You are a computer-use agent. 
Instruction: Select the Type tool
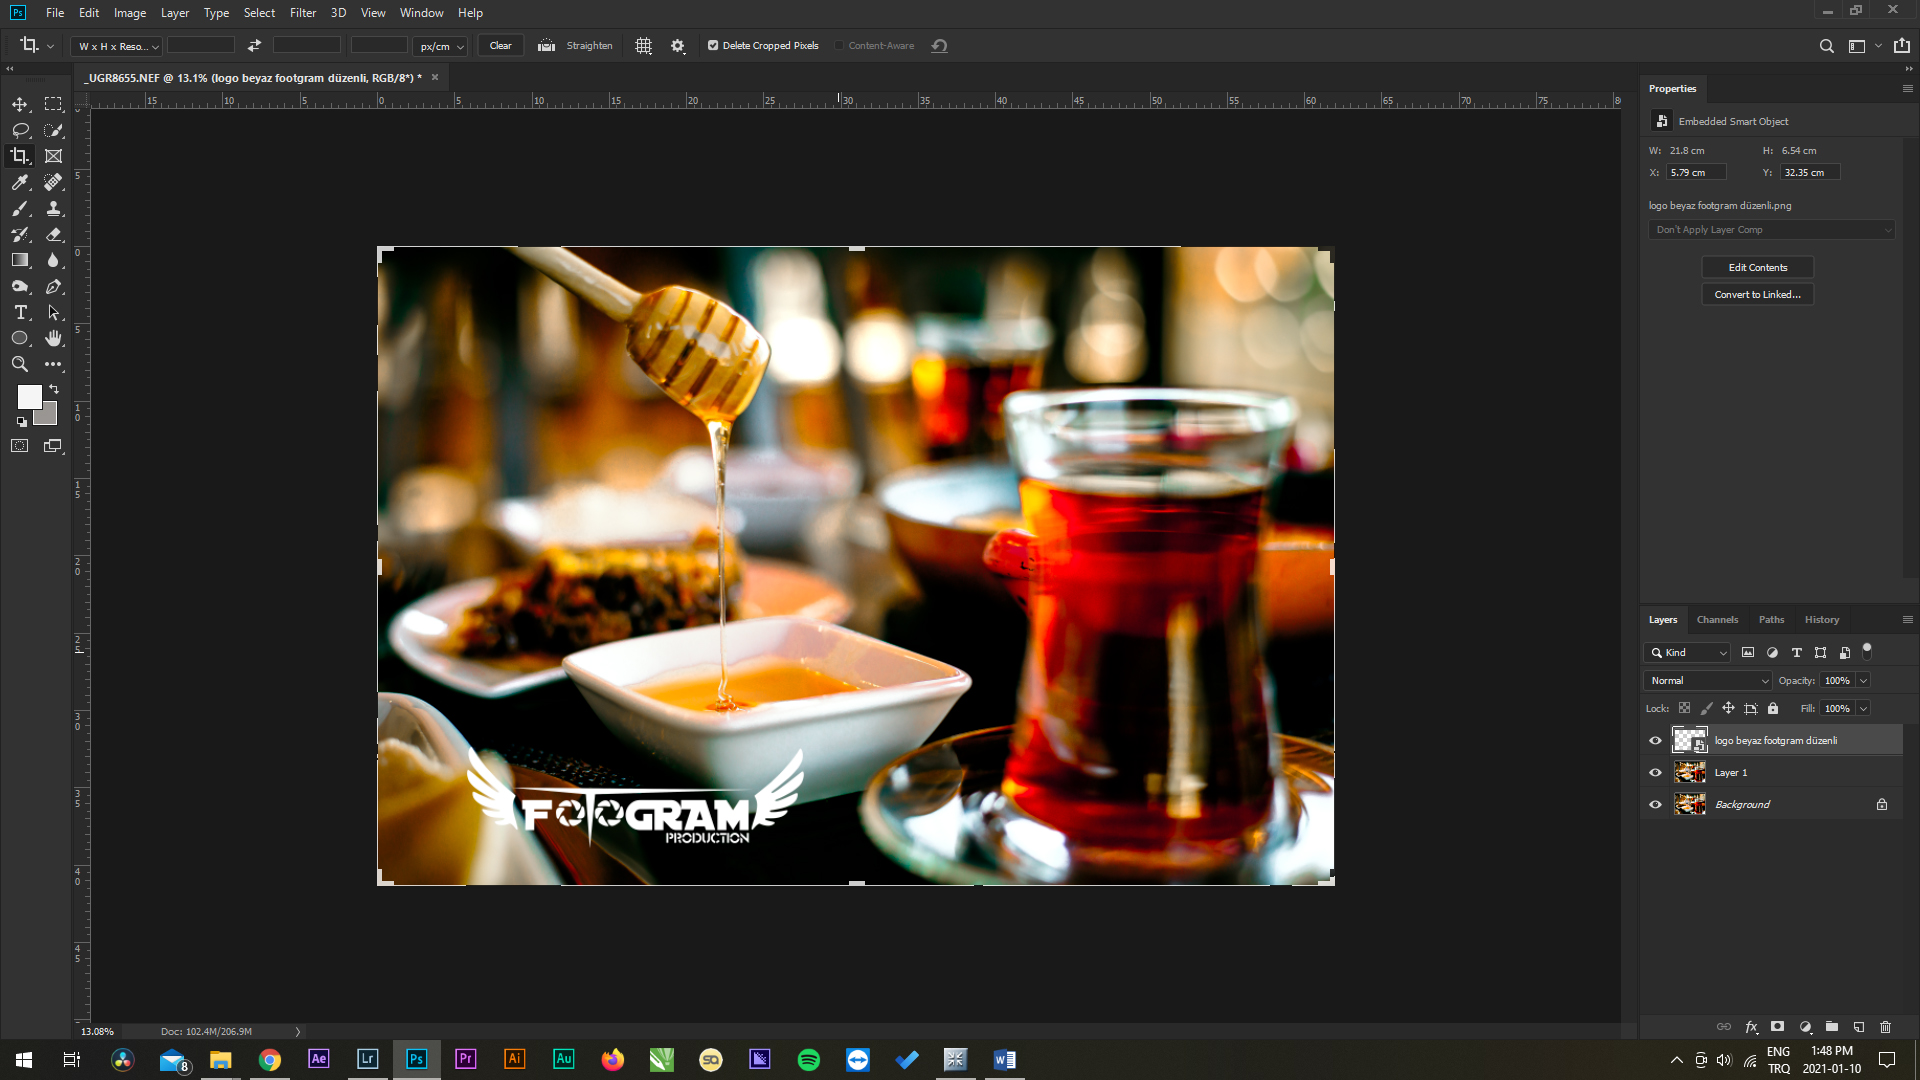20,312
